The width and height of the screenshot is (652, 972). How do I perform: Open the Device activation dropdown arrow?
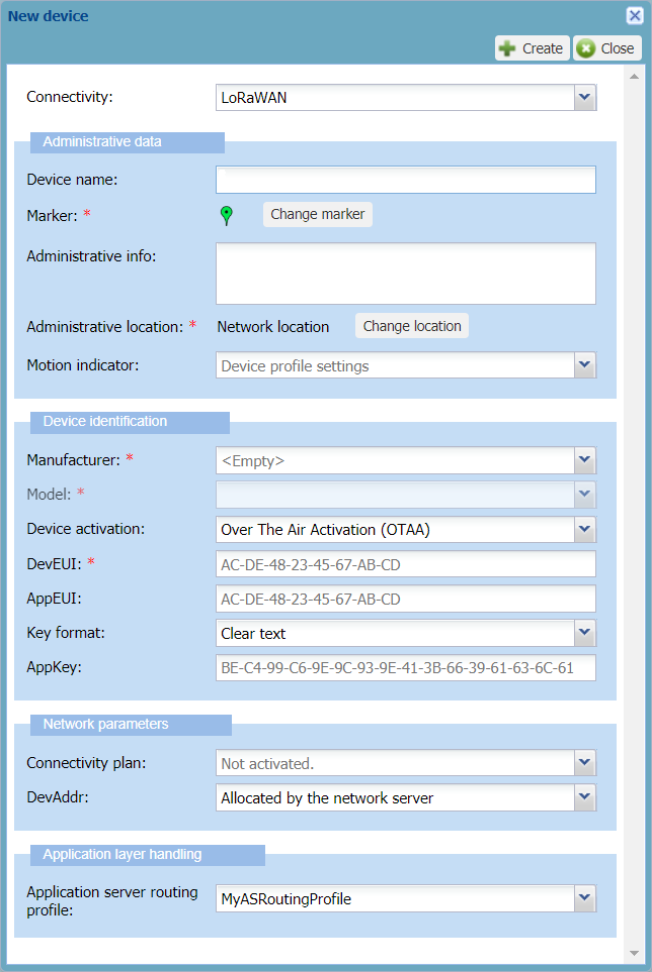pyautogui.click(x=584, y=529)
